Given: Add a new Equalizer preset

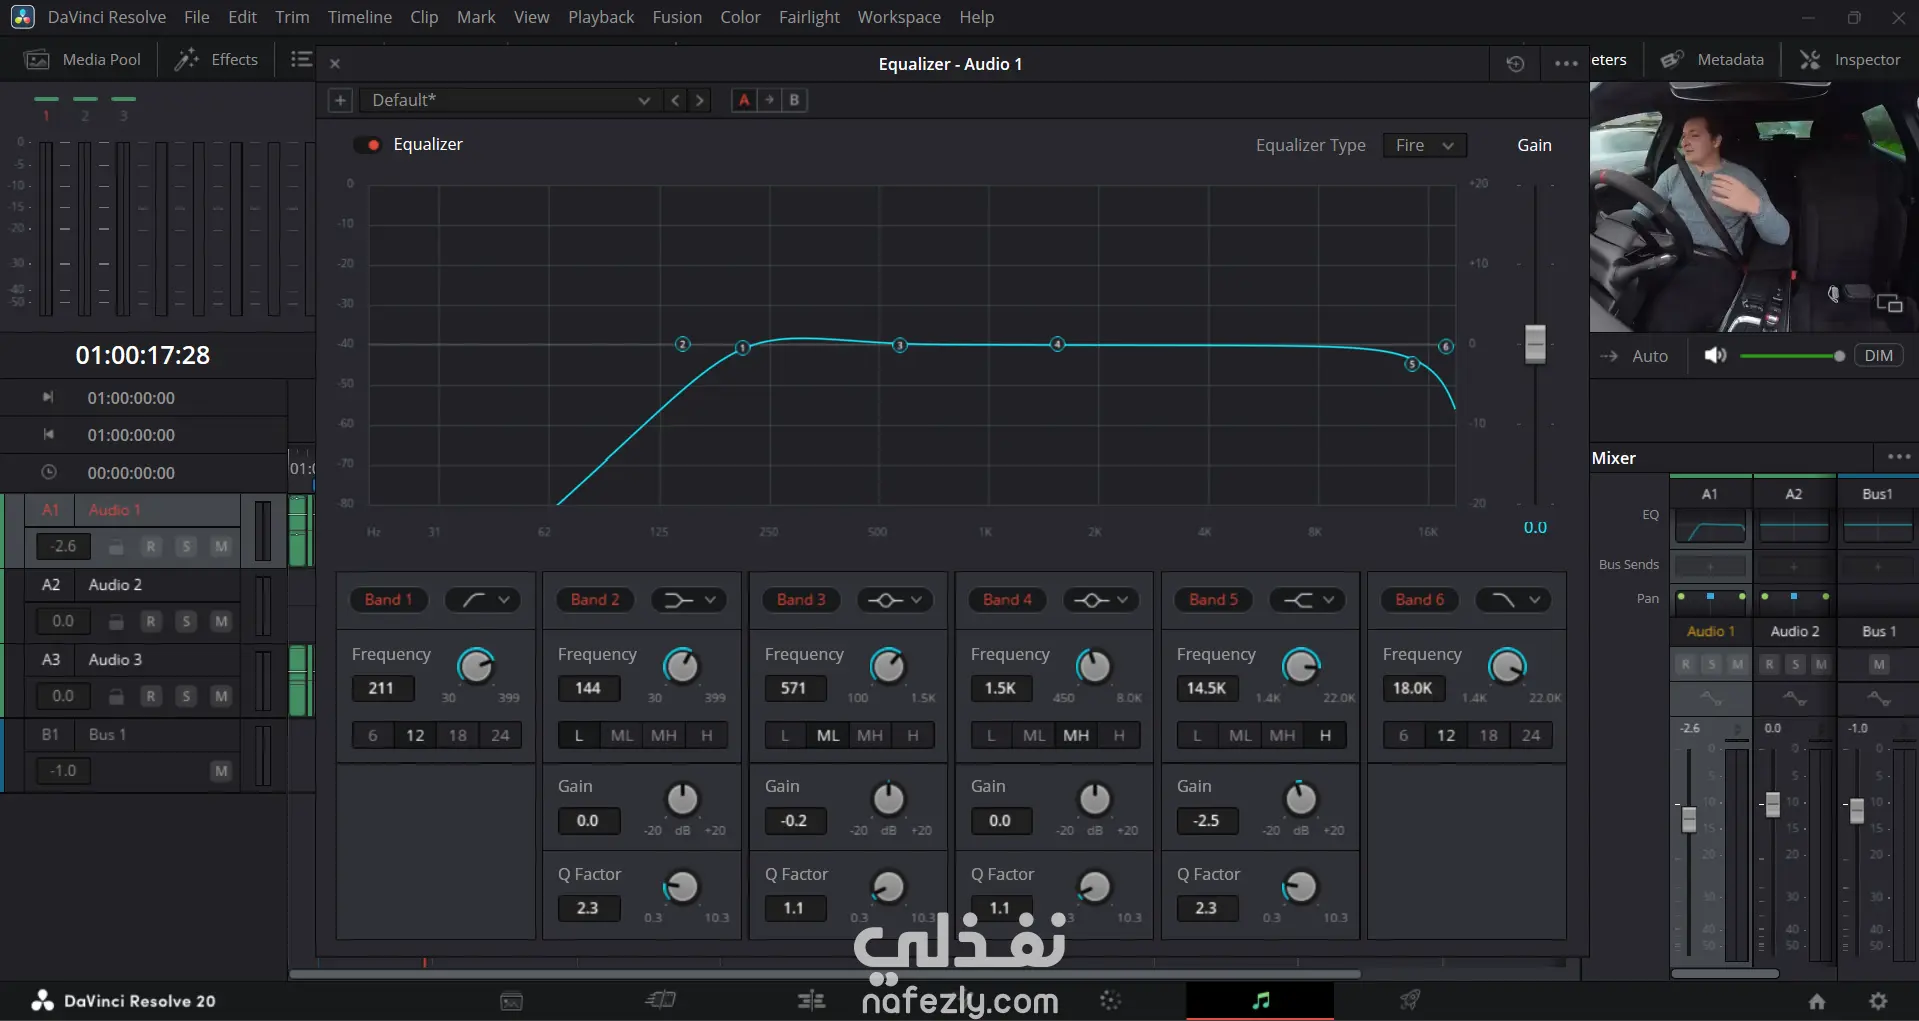Looking at the screenshot, I should click(x=340, y=100).
